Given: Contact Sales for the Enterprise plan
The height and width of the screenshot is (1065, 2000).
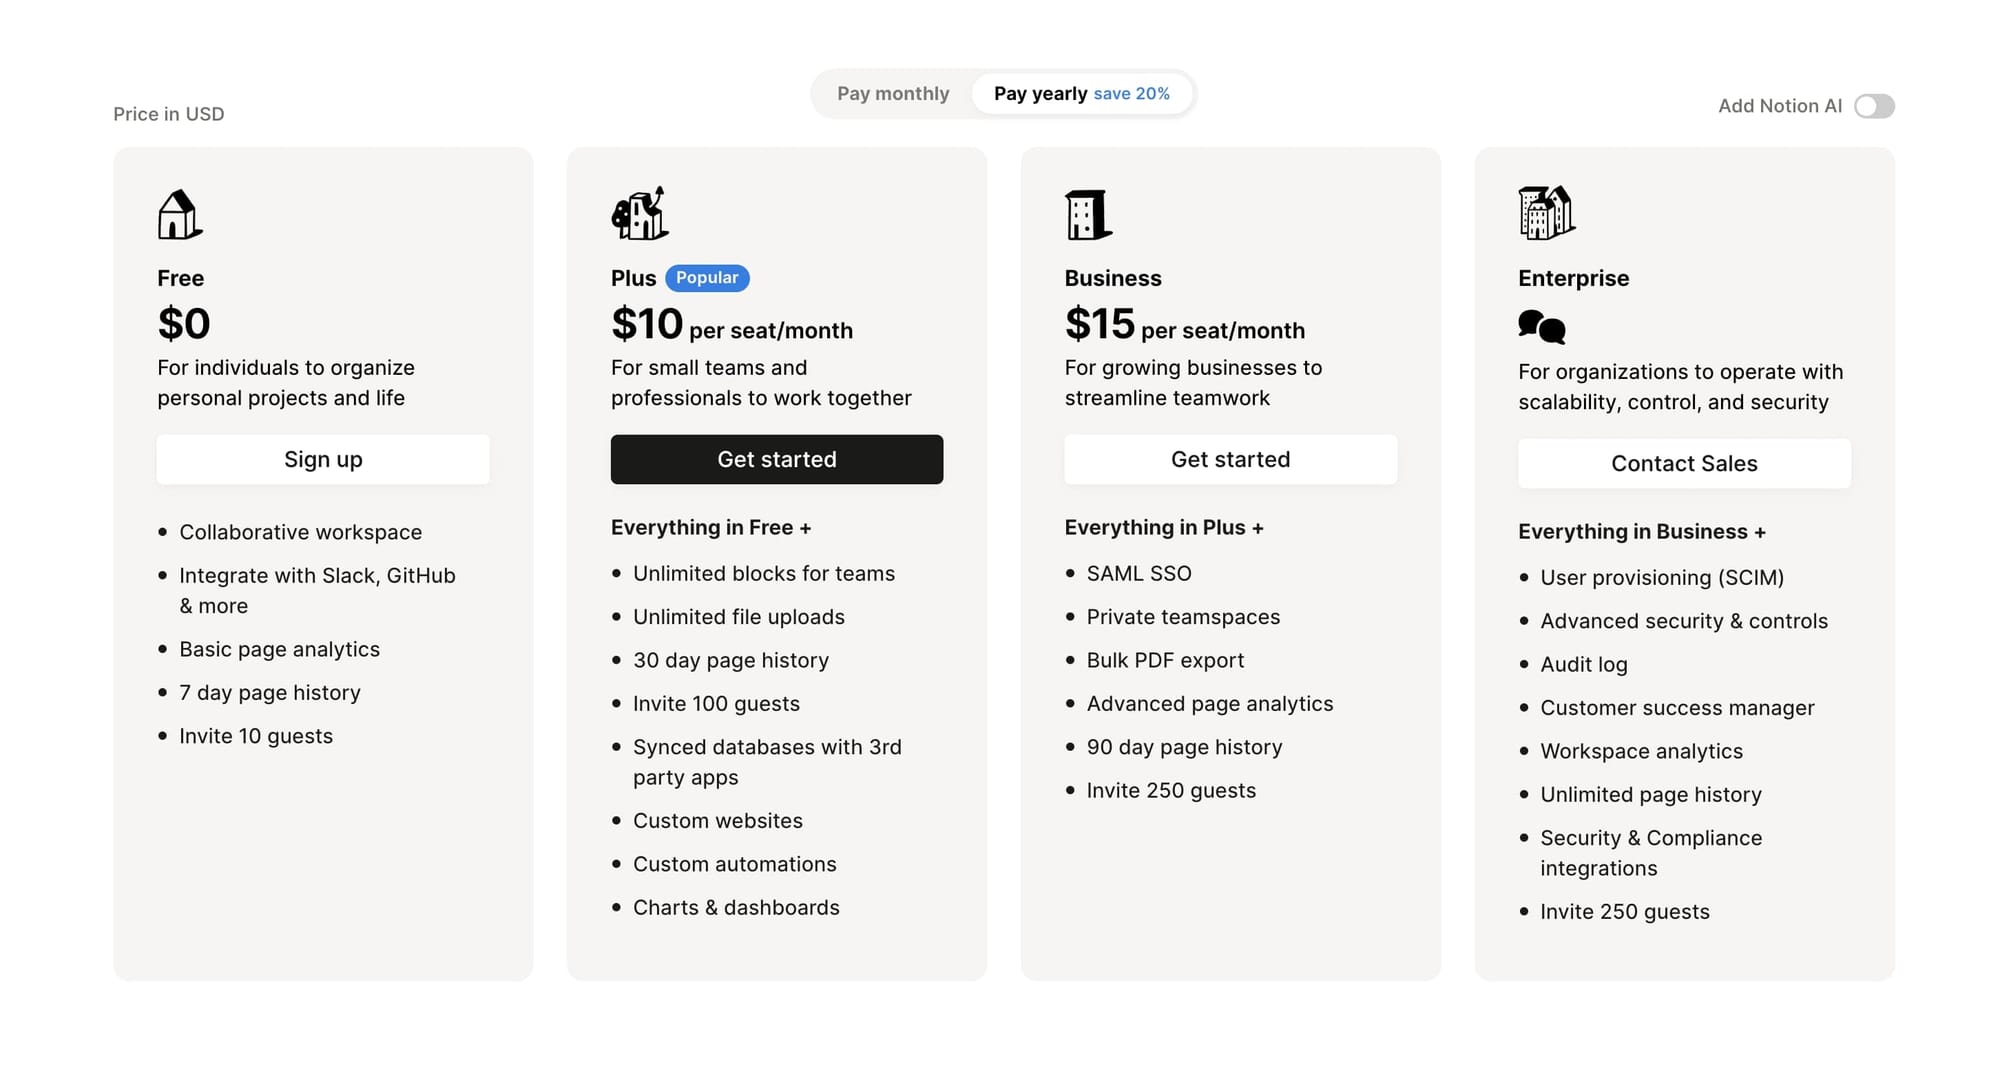Looking at the screenshot, I should tap(1684, 464).
